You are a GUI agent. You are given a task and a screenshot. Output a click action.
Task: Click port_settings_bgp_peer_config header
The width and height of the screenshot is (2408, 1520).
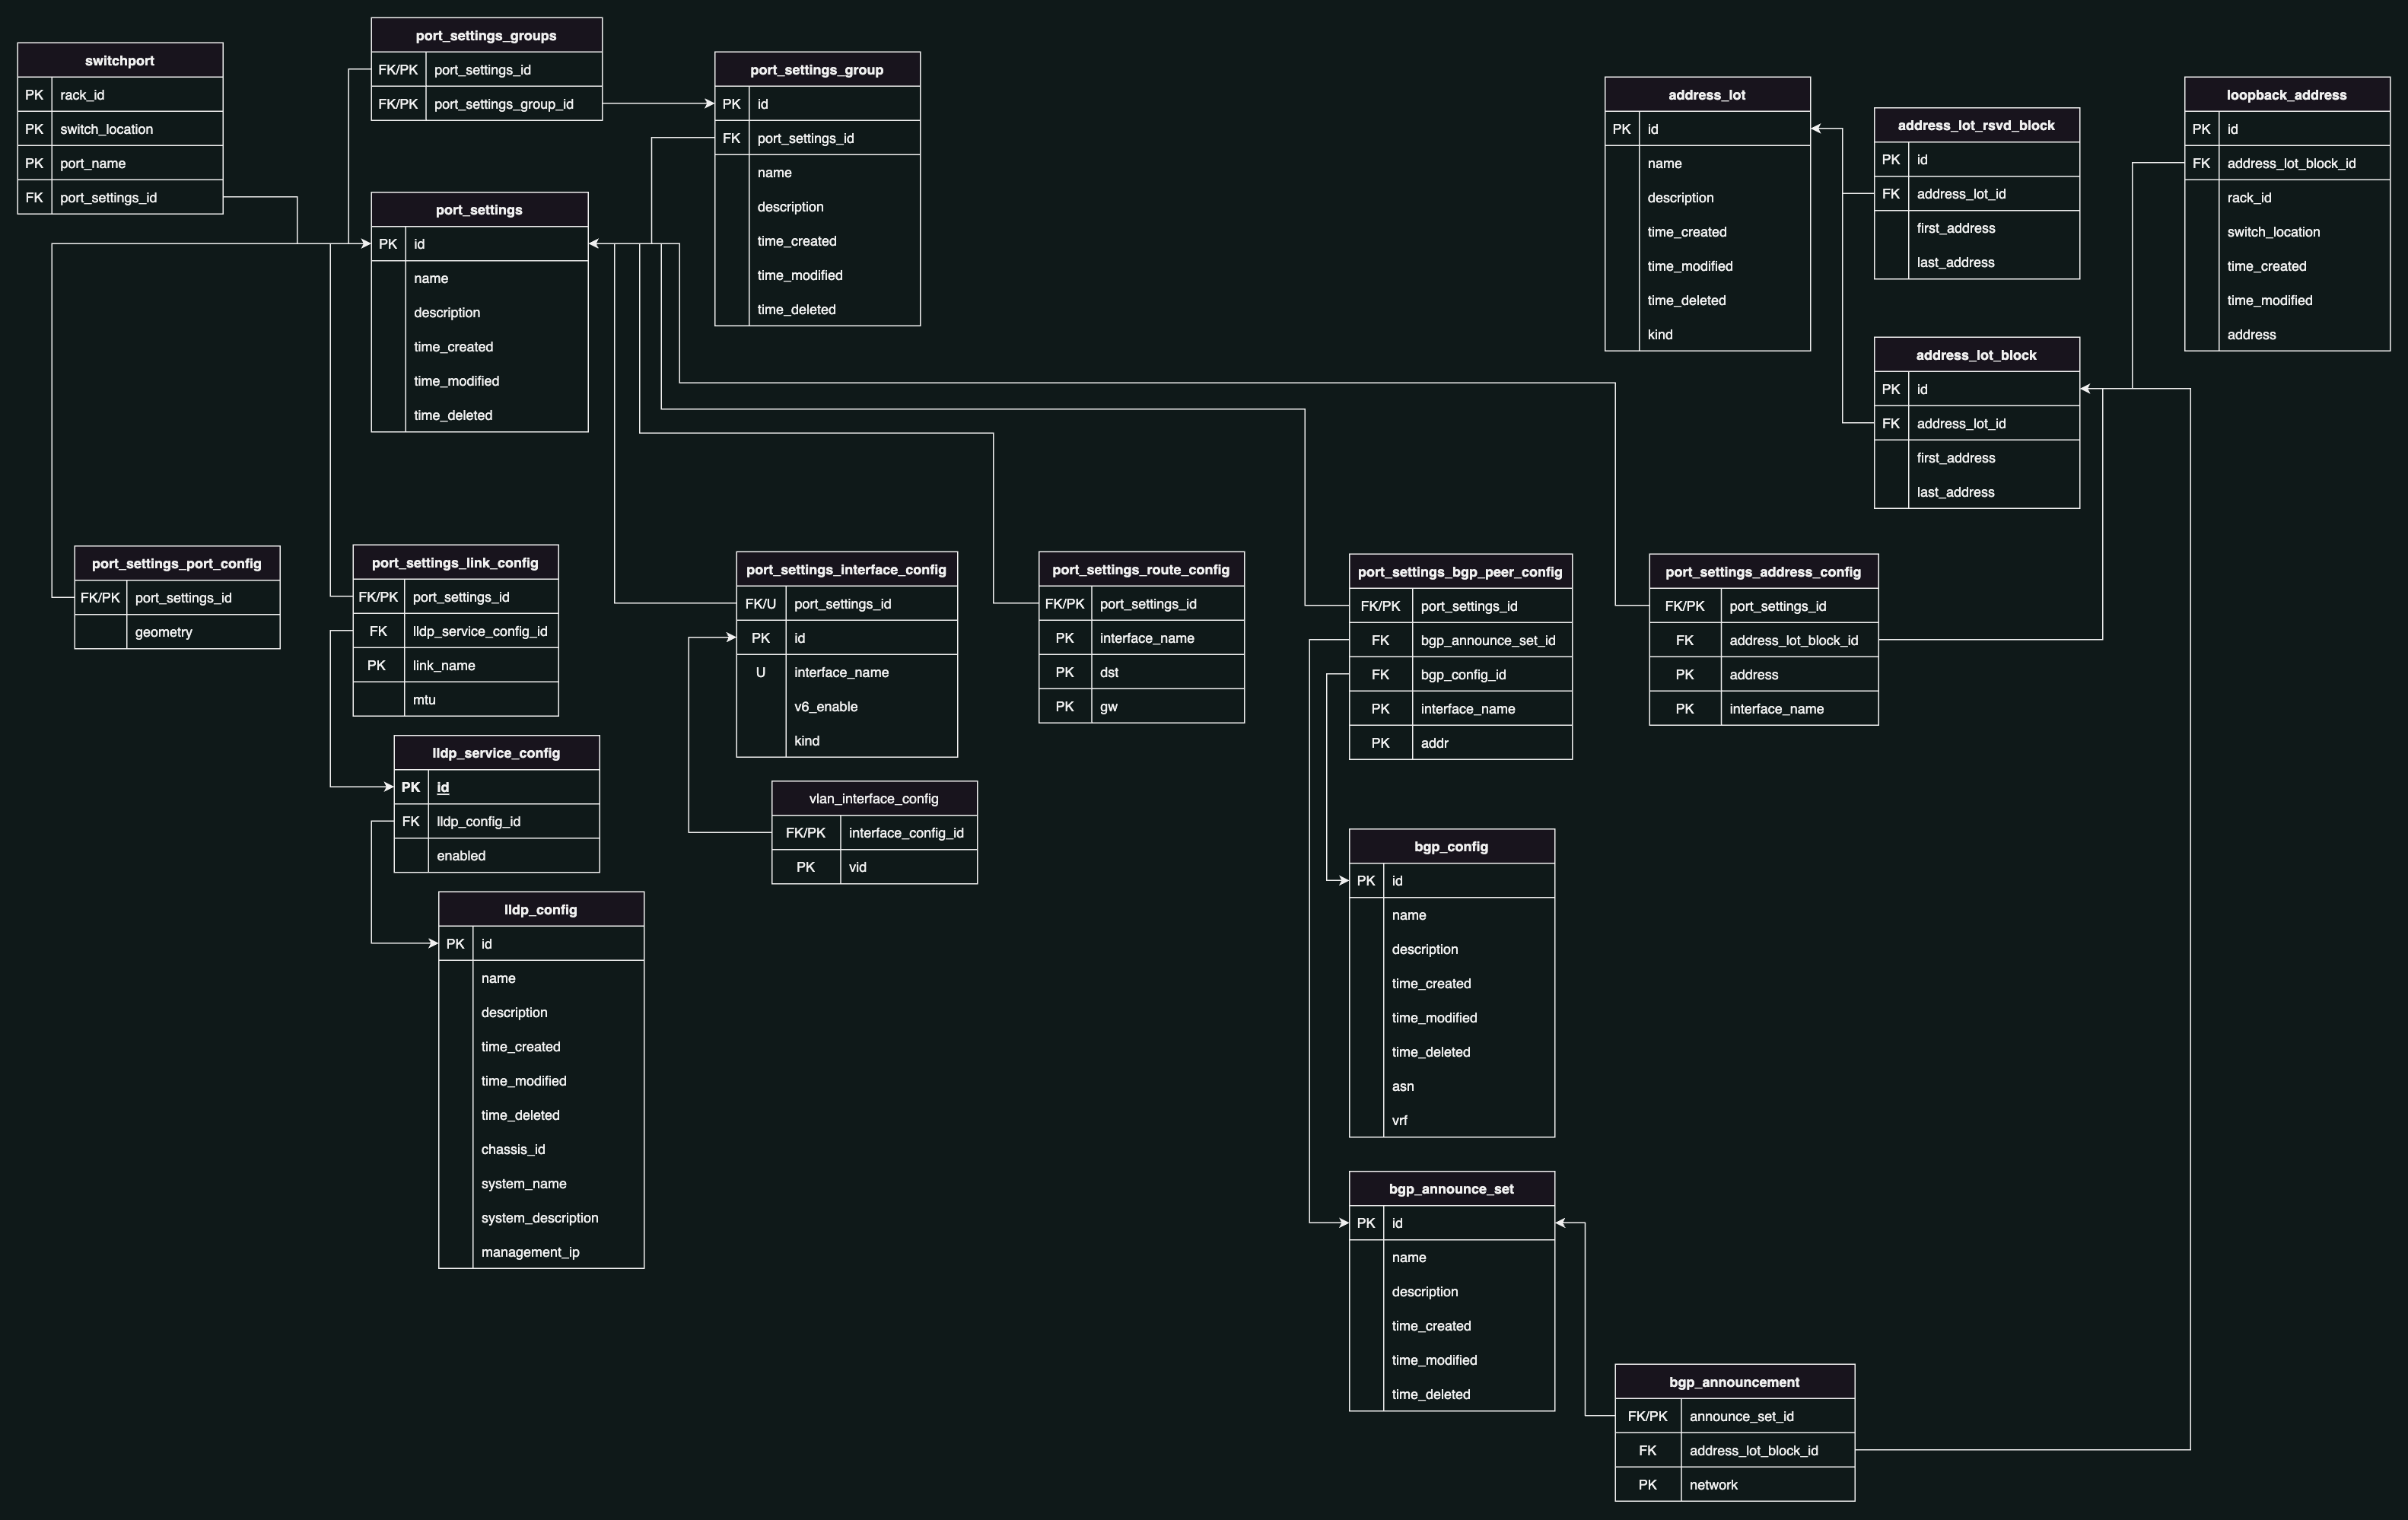click(x=1460, y=571)
